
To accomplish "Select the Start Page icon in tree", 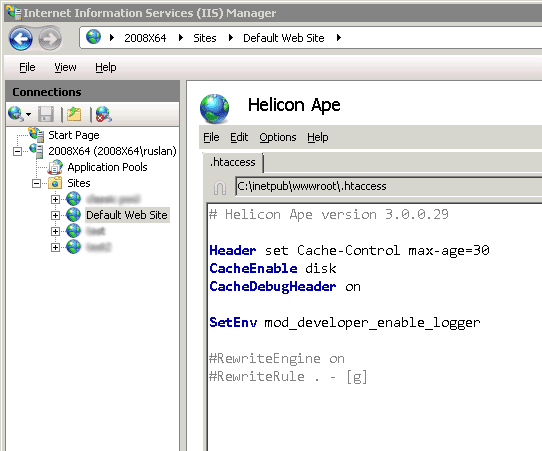I will [36, 134].
